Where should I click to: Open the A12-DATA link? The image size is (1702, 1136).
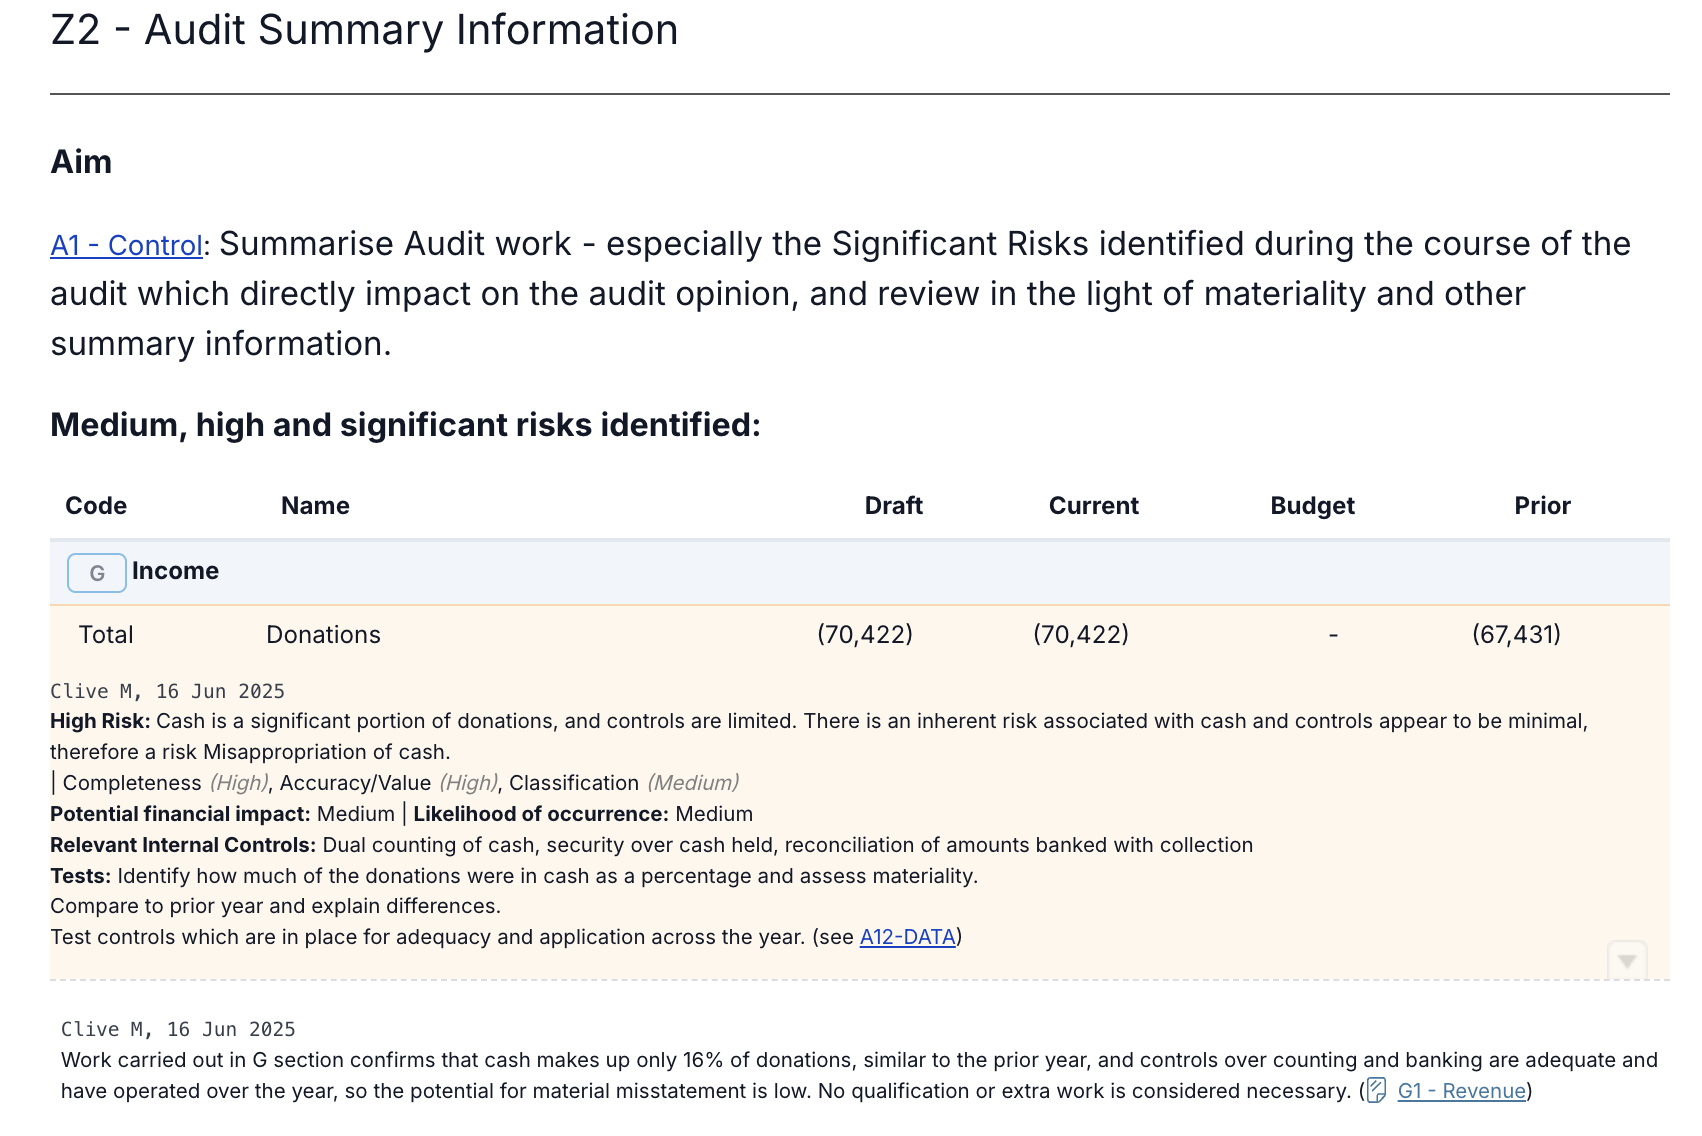908,937
